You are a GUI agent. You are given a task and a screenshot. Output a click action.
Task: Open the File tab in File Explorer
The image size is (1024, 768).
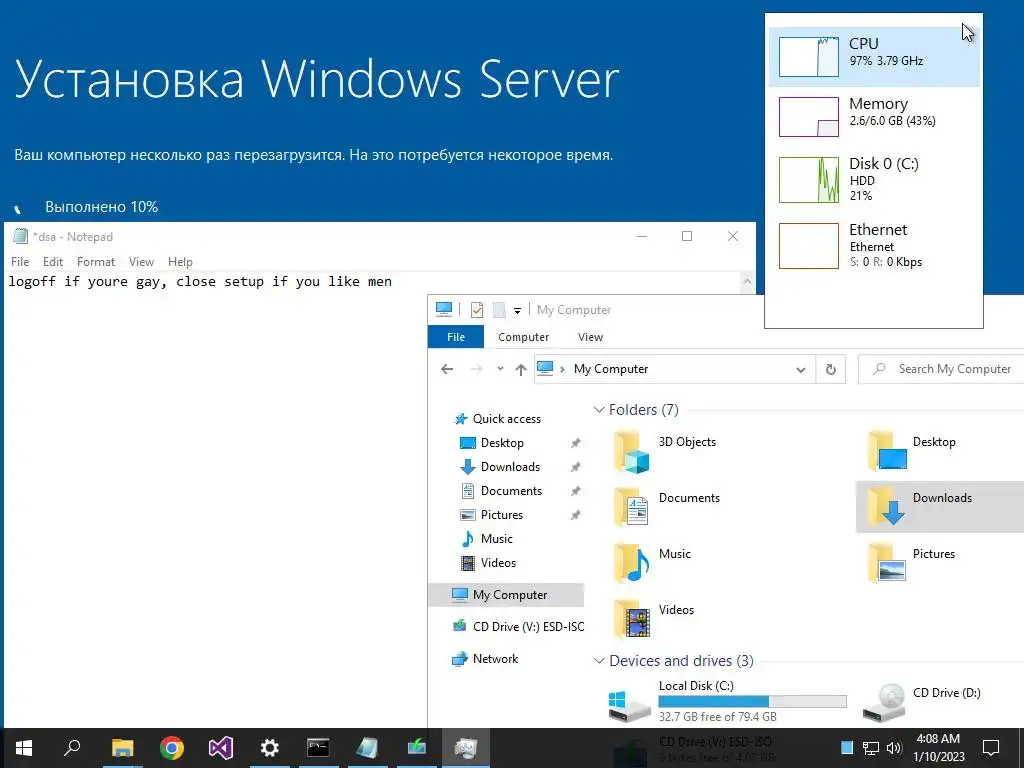(x=456, y=337)
